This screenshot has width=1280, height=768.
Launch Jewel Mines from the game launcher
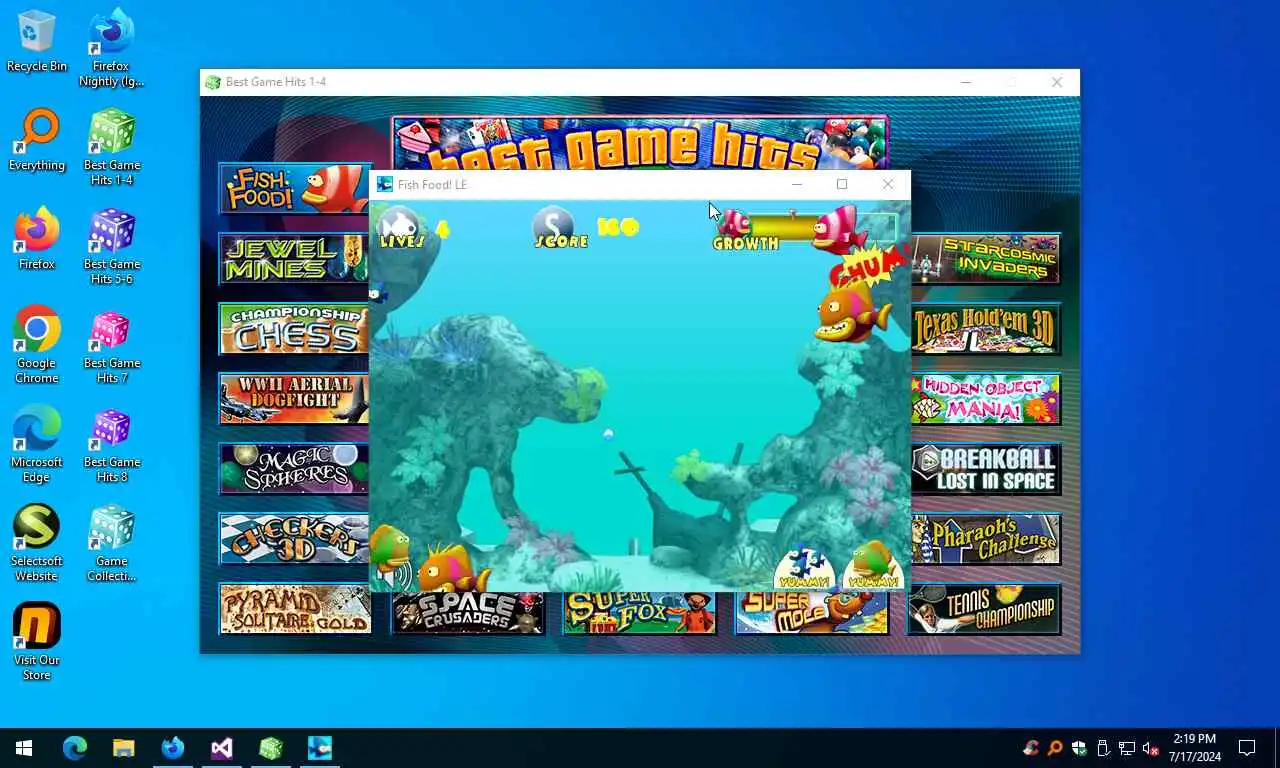pyautogui.click(x=294, y=259)
